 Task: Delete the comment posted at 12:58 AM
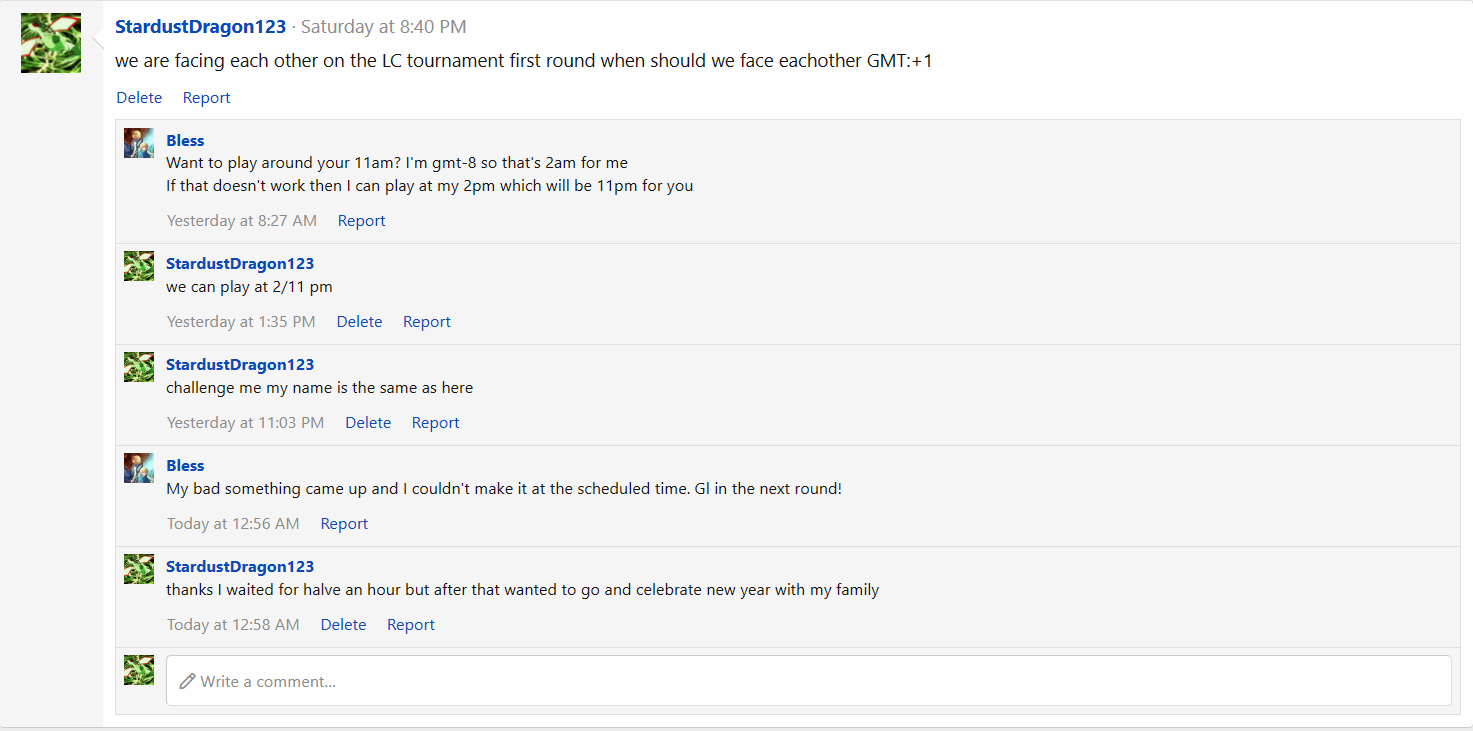point(343,625)
